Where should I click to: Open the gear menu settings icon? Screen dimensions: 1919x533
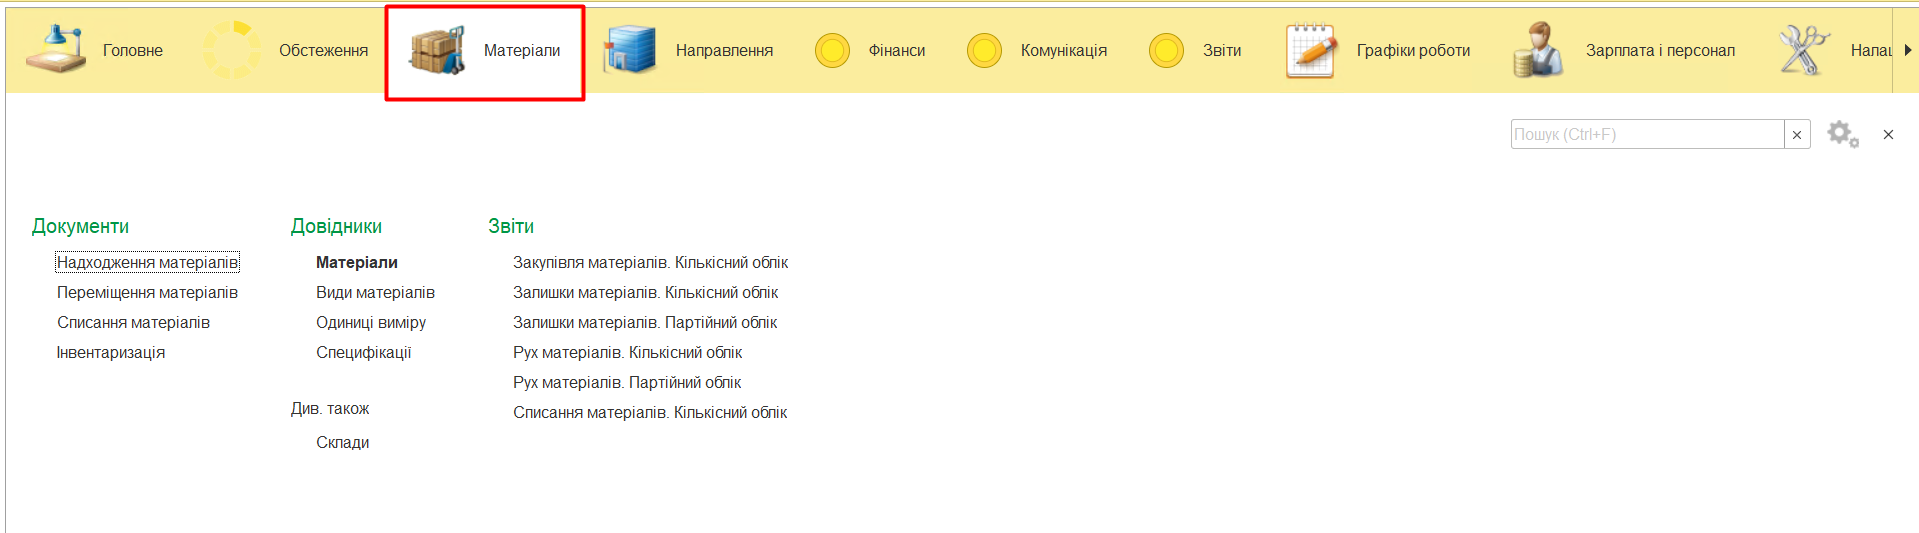point(1842,134)
